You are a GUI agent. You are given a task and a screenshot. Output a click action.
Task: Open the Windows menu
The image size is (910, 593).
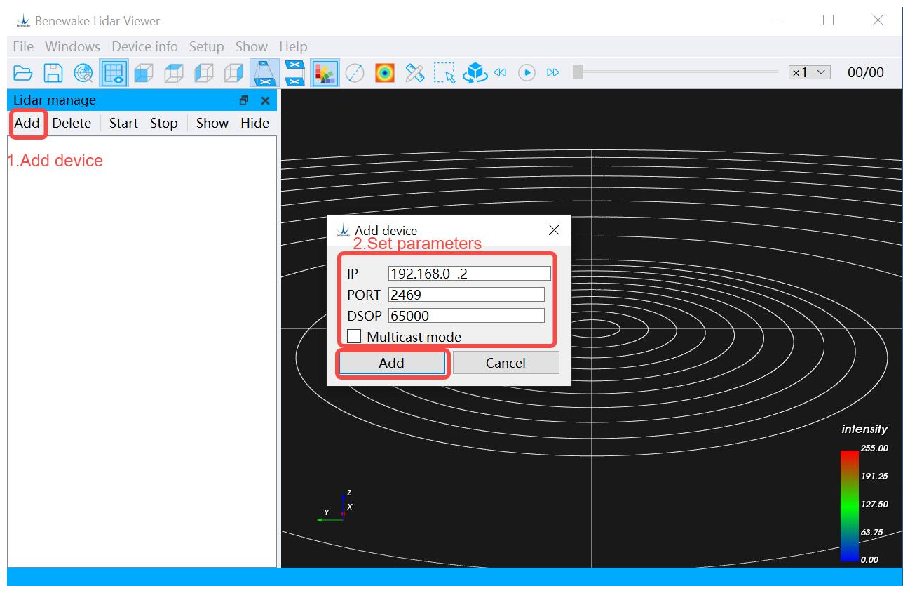73,46
